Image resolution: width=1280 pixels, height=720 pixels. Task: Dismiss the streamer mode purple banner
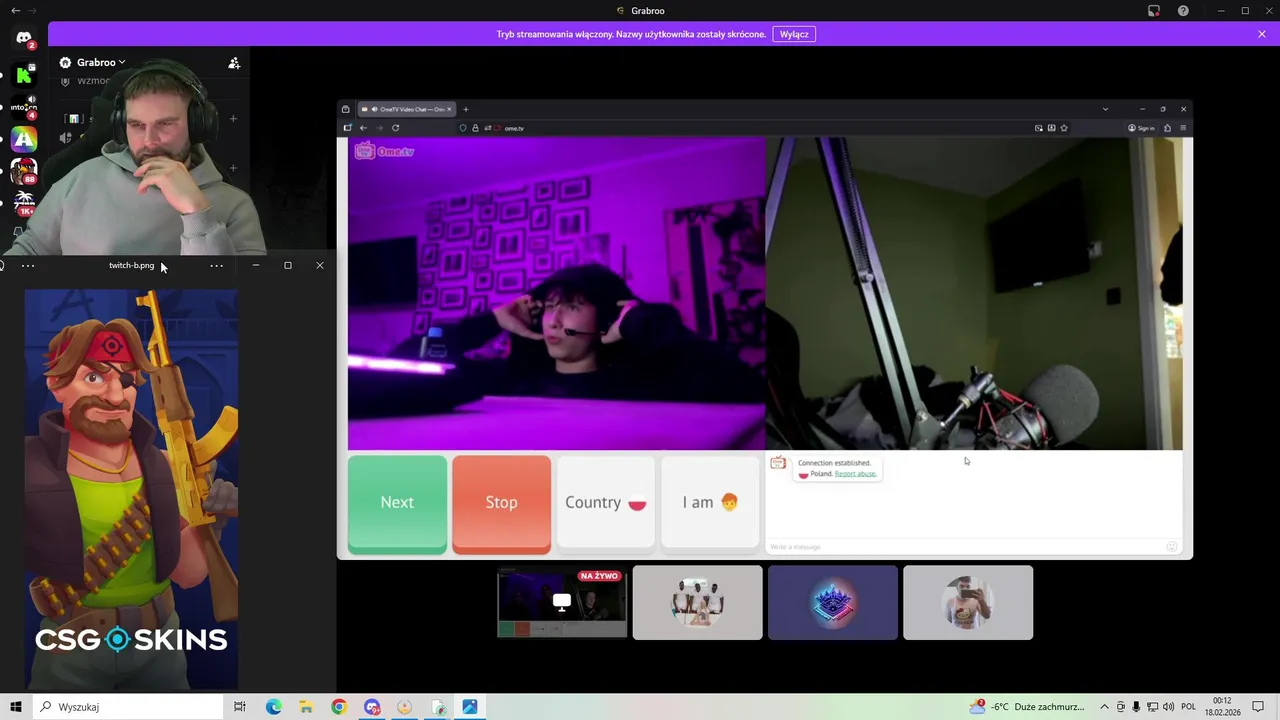click(1262, 34)
